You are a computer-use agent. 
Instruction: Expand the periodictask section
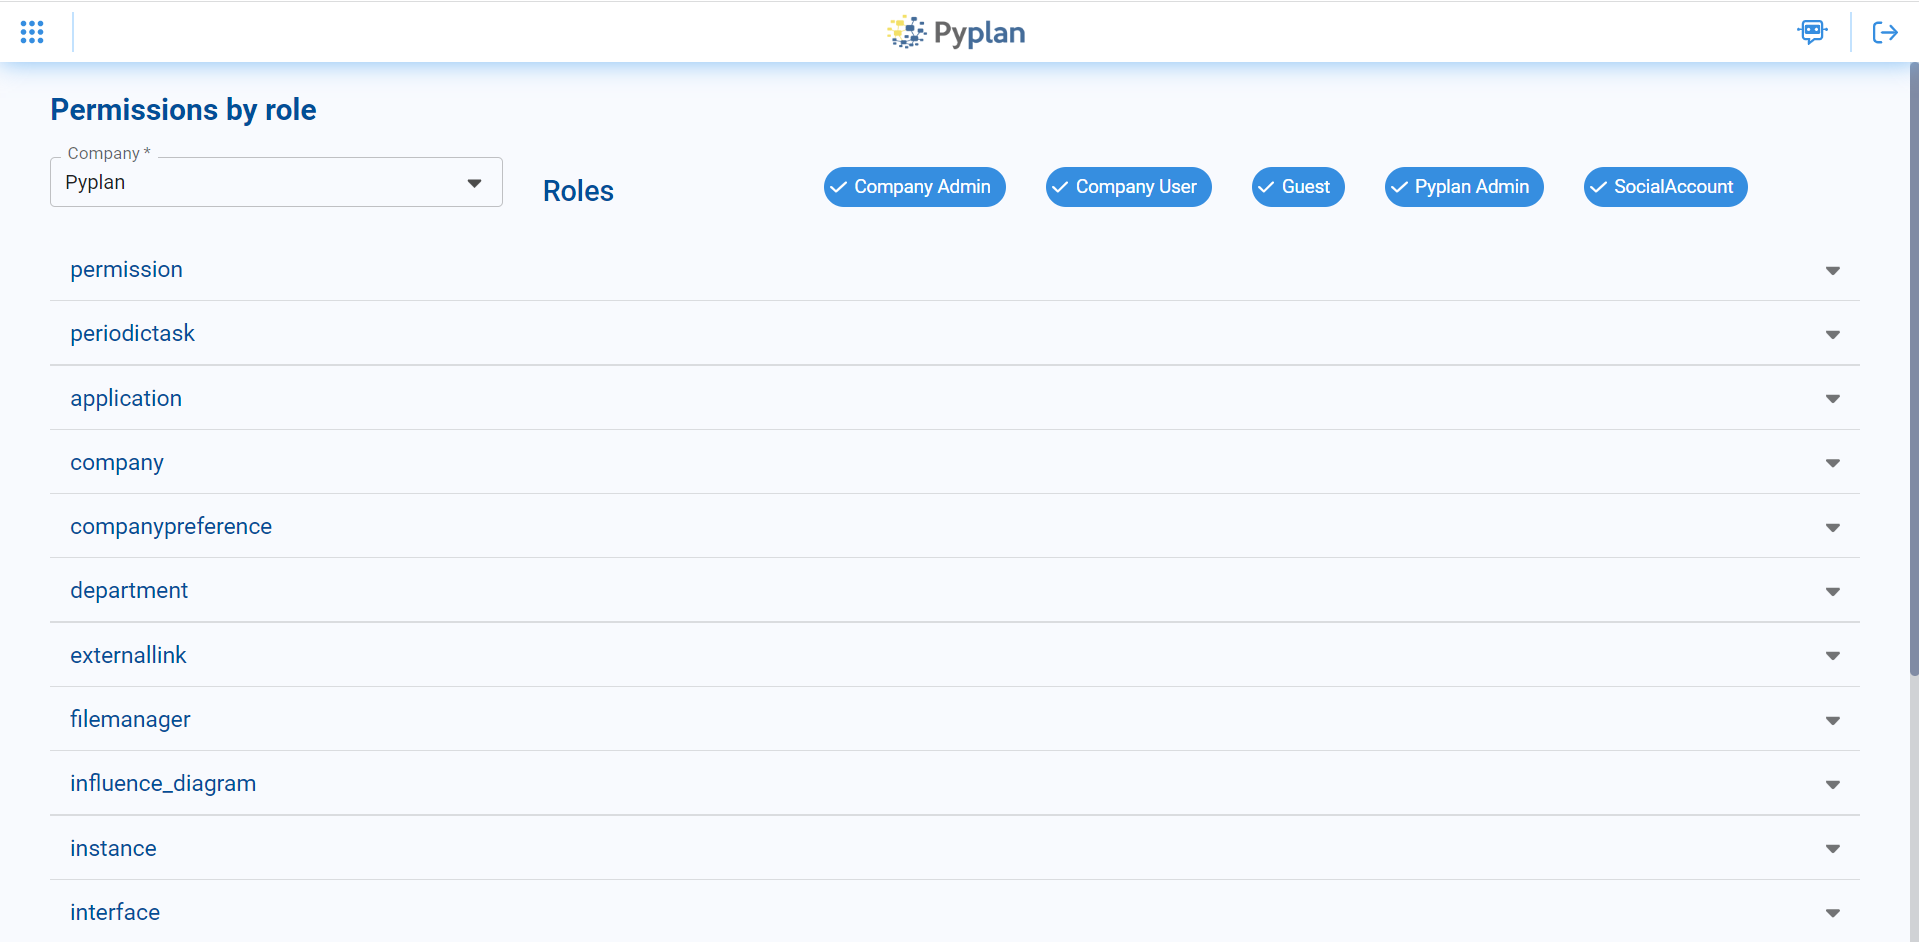[x=1832, y=334]
